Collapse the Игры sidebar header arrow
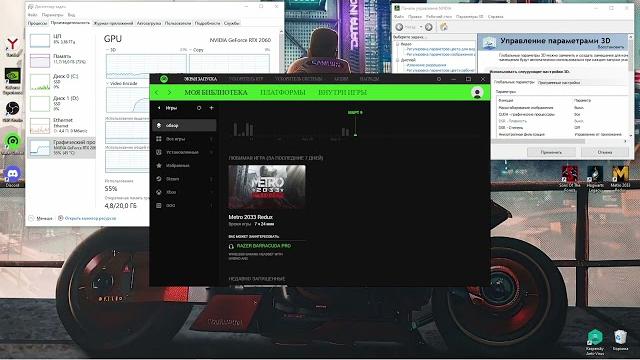640x360 pixels. point(159,108)
